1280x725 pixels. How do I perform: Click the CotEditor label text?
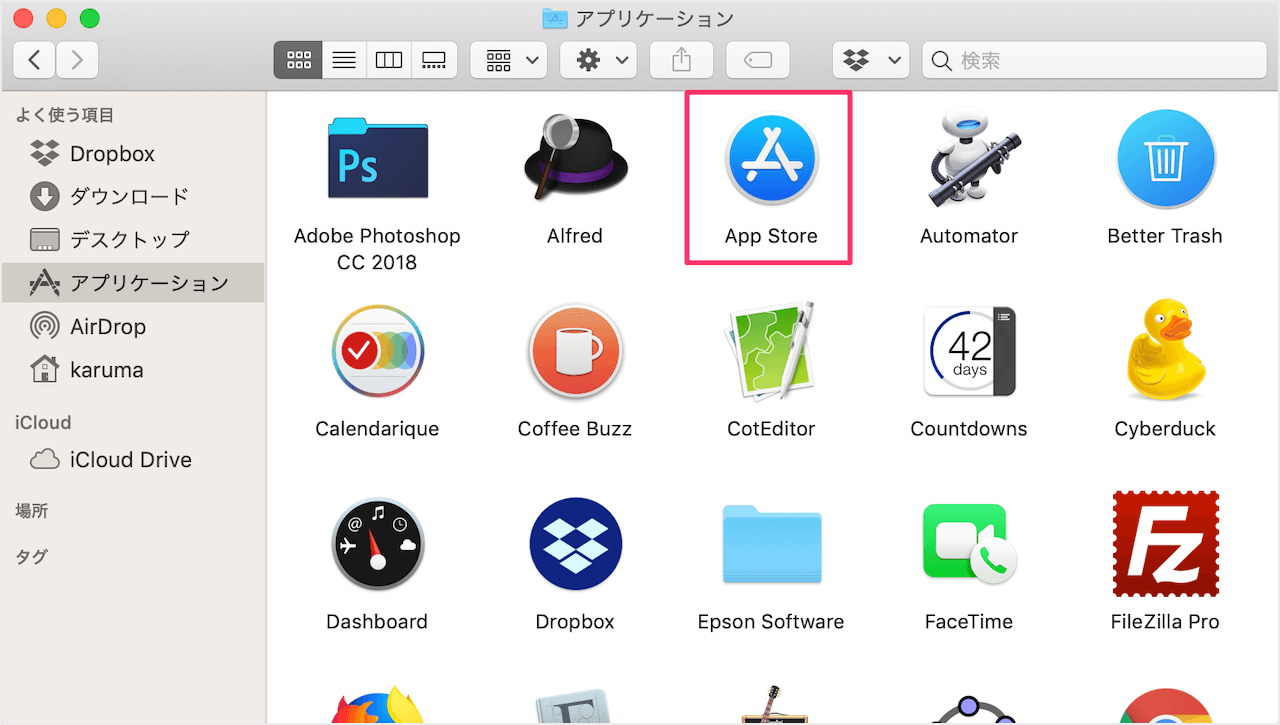point(771,429)
